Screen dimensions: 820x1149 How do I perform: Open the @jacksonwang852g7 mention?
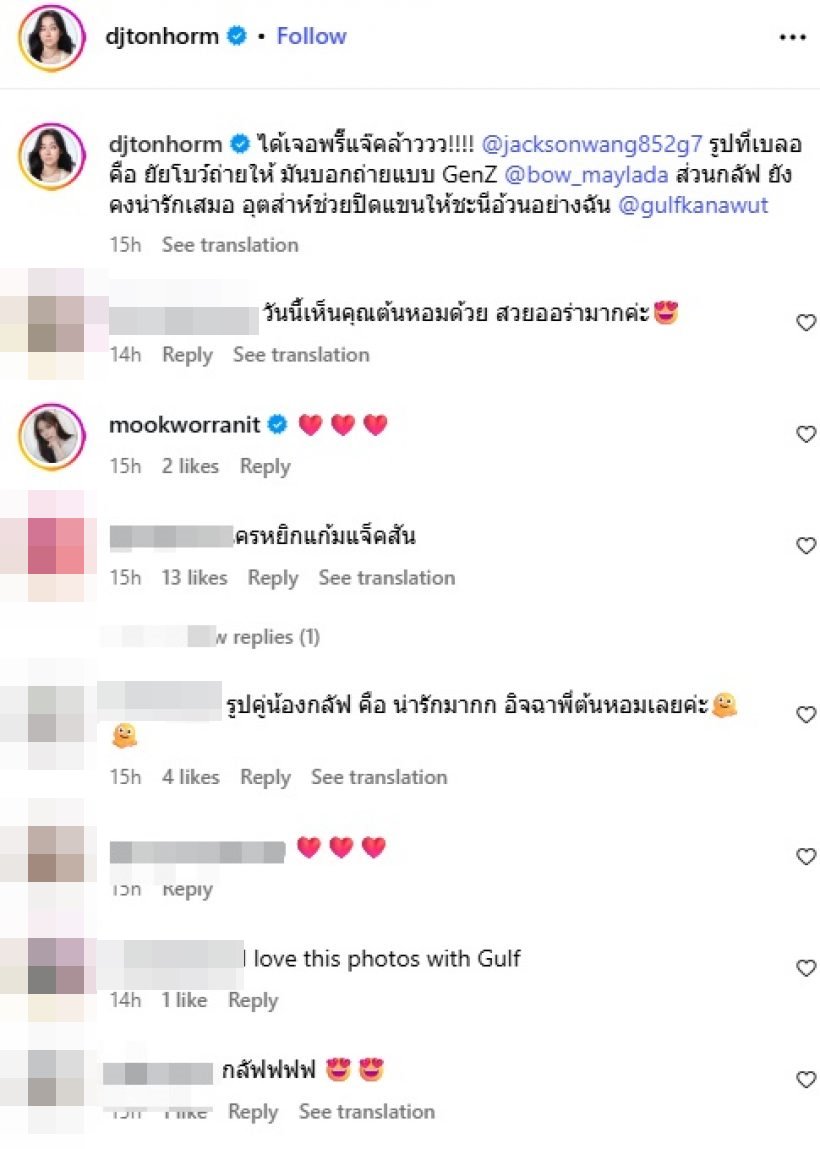(591, 144)
